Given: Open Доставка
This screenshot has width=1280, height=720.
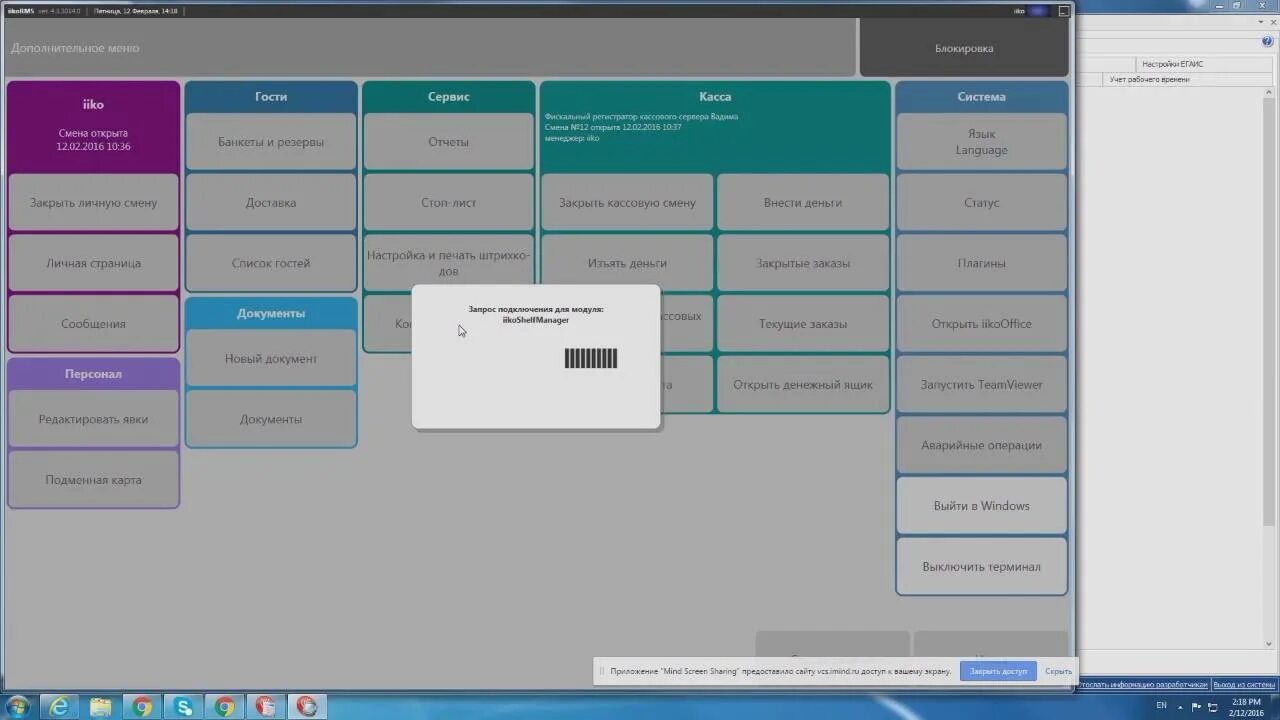Looking at the screenshot, I should tap(271, 203).
